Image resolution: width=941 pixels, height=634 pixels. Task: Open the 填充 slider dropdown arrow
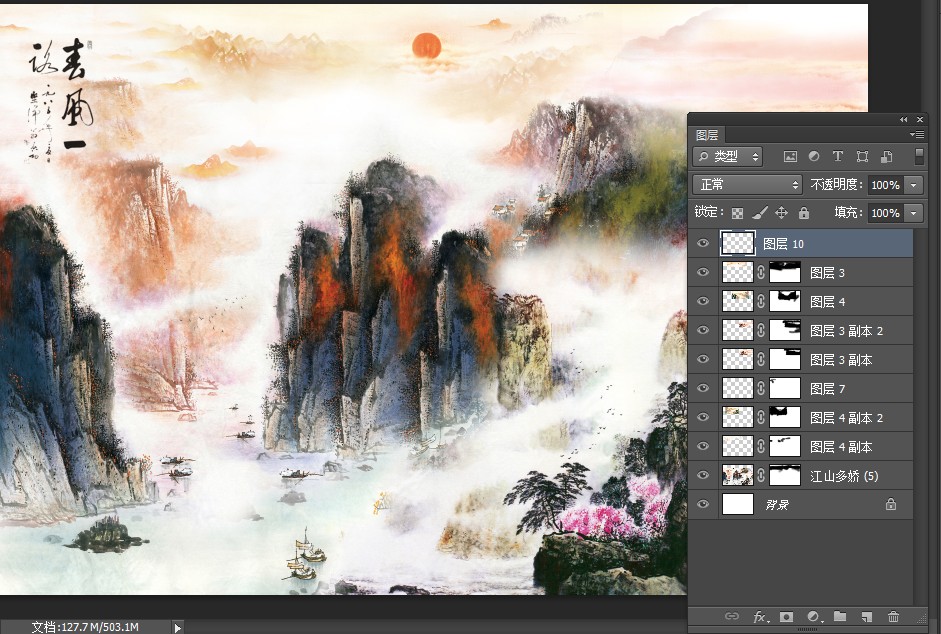[x=913, y=213]
